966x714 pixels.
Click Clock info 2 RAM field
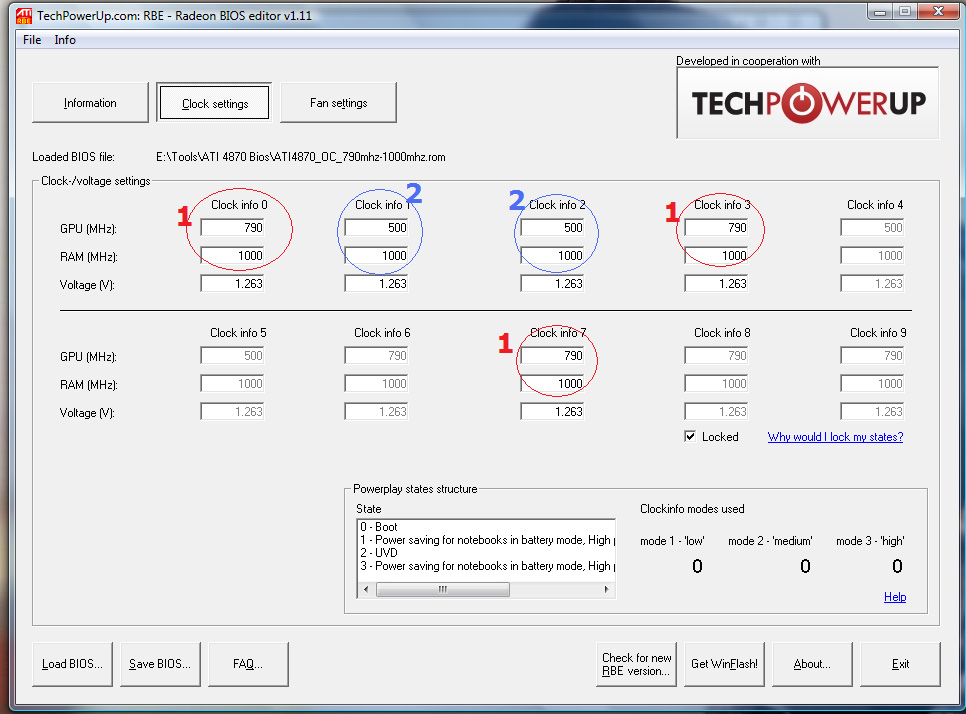click(553, 256)
